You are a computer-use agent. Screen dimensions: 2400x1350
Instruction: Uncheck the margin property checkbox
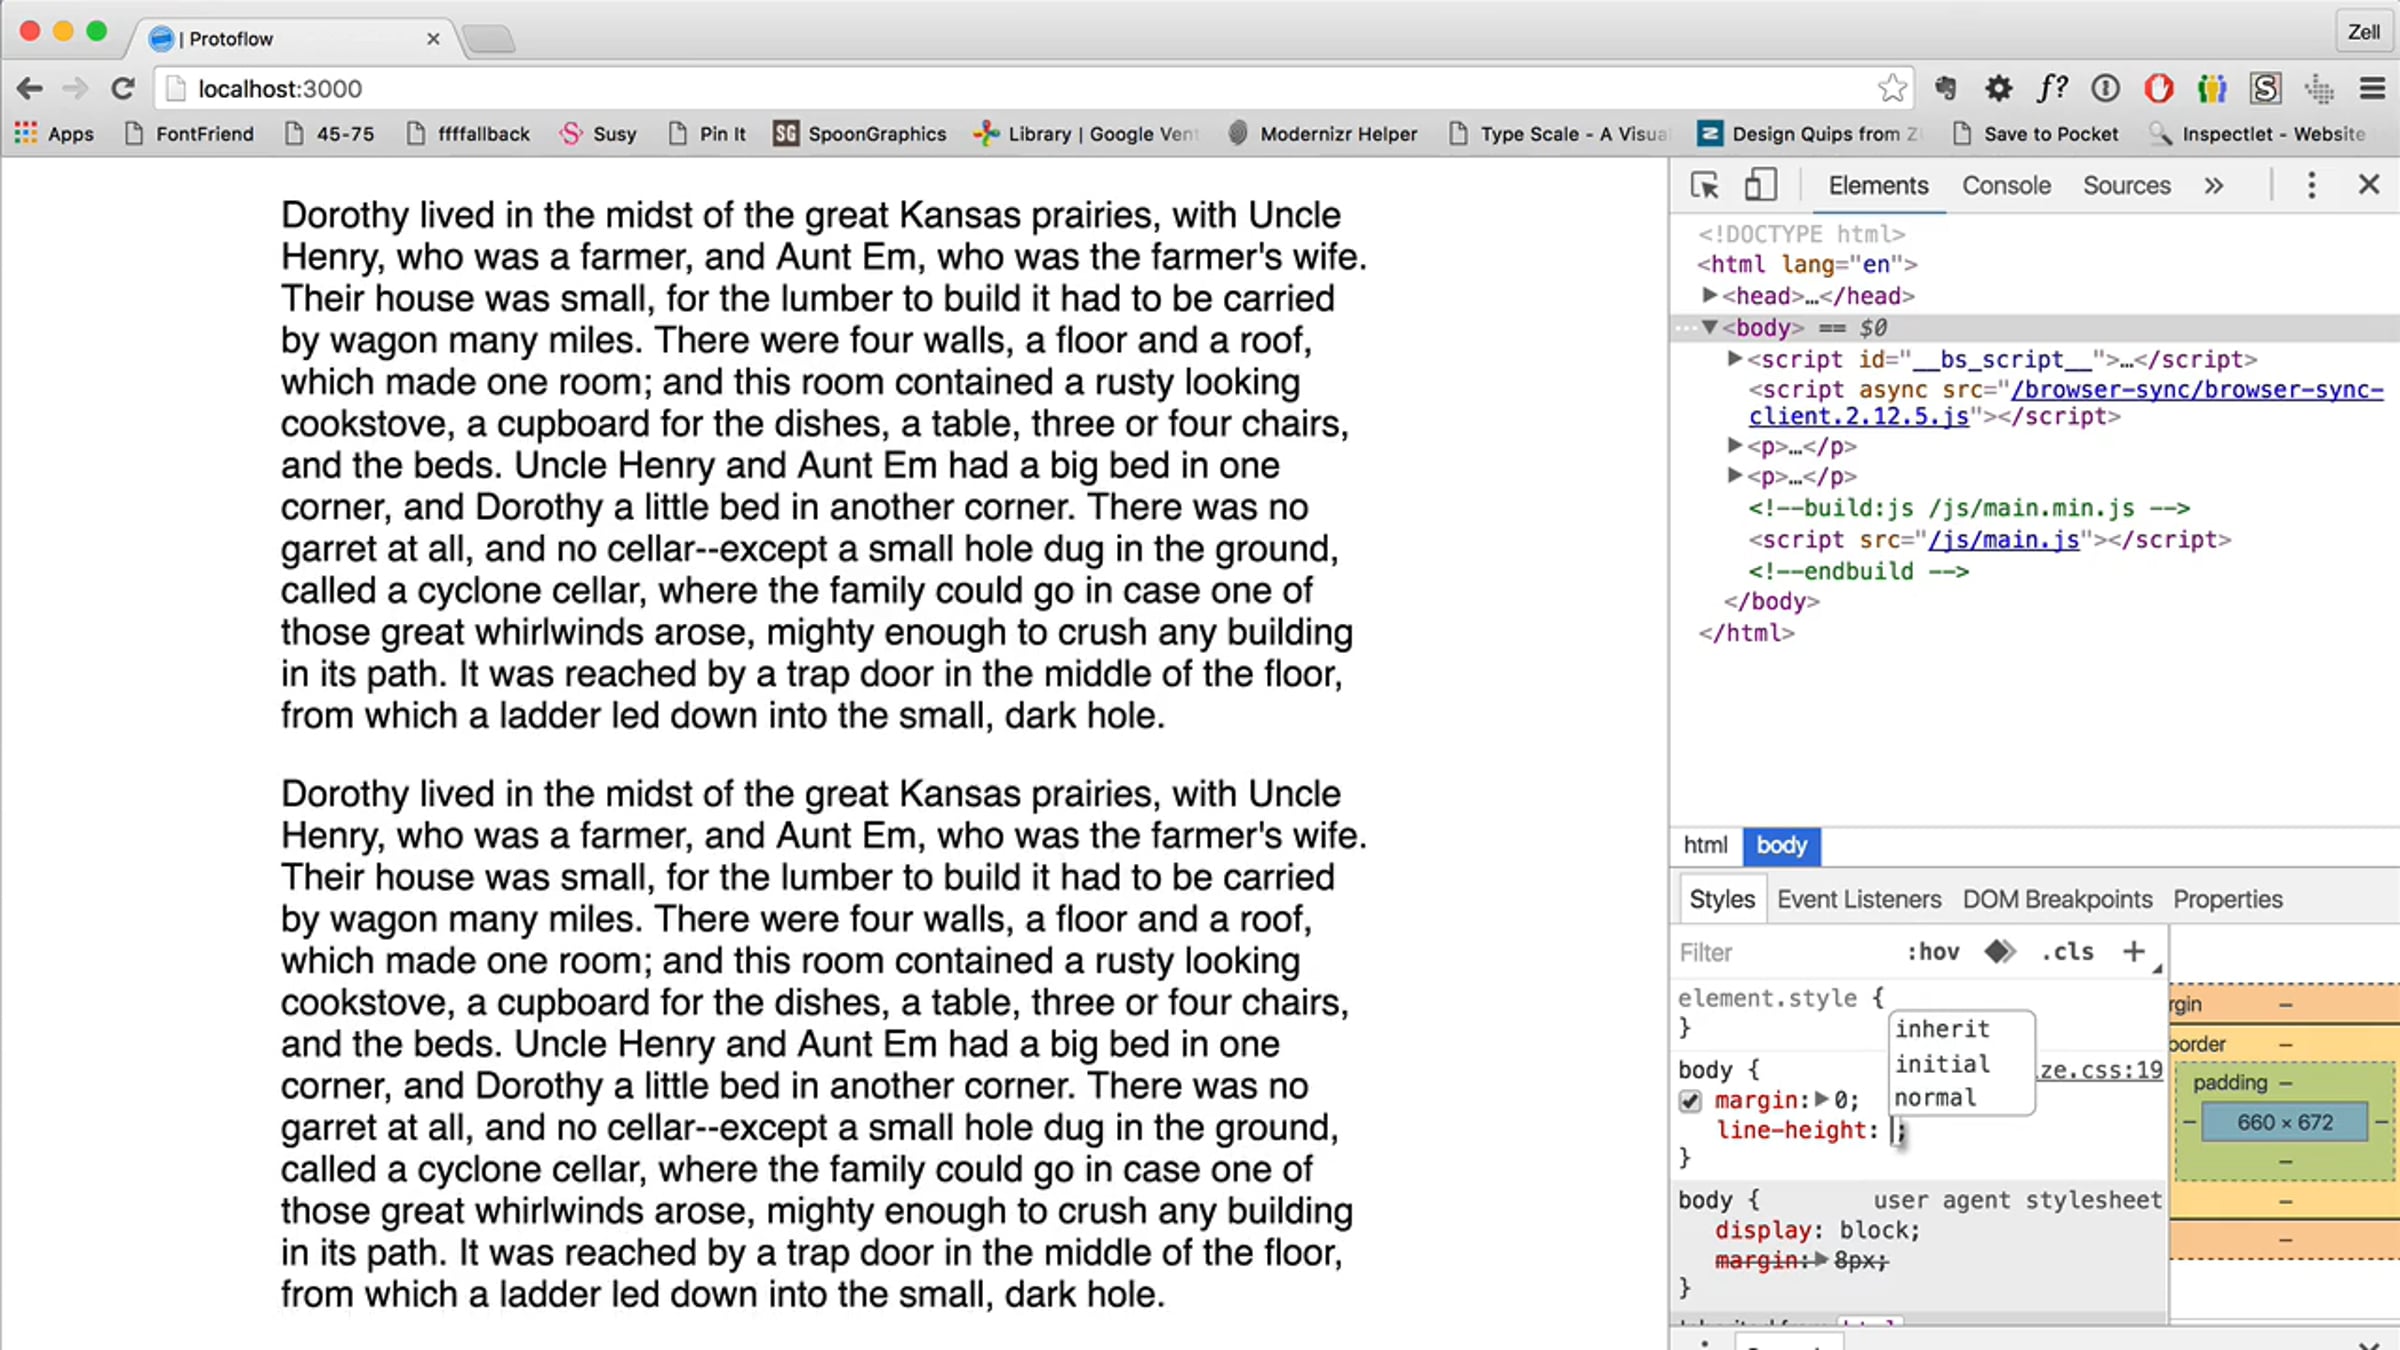1690,1101
